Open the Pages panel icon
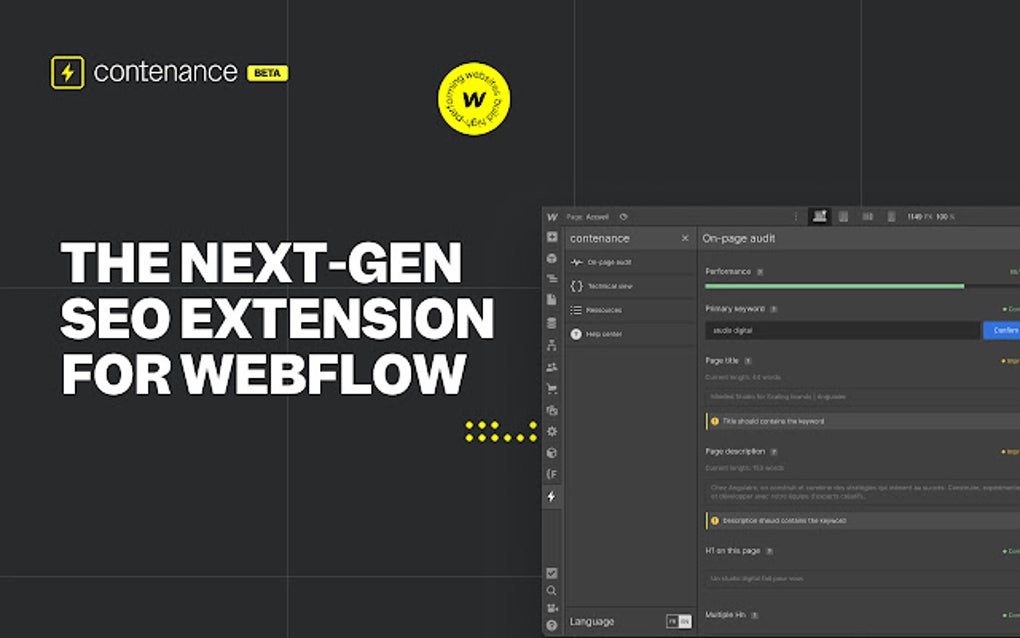The height and width of the screenshot is (638, 1020). 552,300
